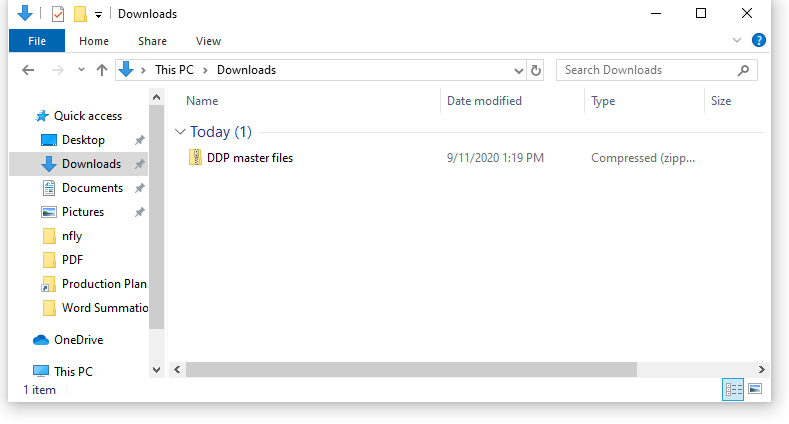Go back using the Back arrow
Viewport: 789px width, 424px height.
28,70
